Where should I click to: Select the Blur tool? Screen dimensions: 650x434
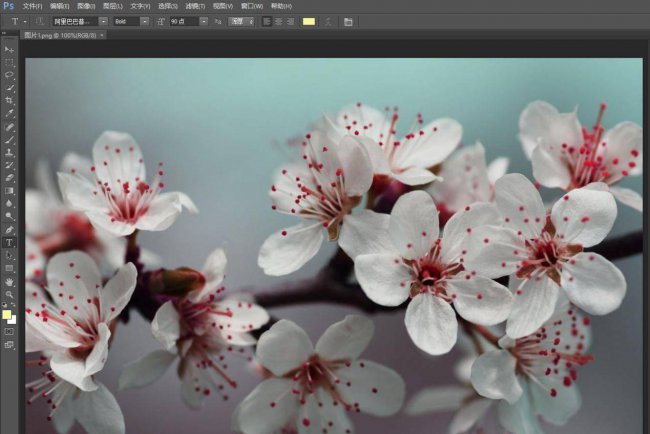(x=9, y=204)
